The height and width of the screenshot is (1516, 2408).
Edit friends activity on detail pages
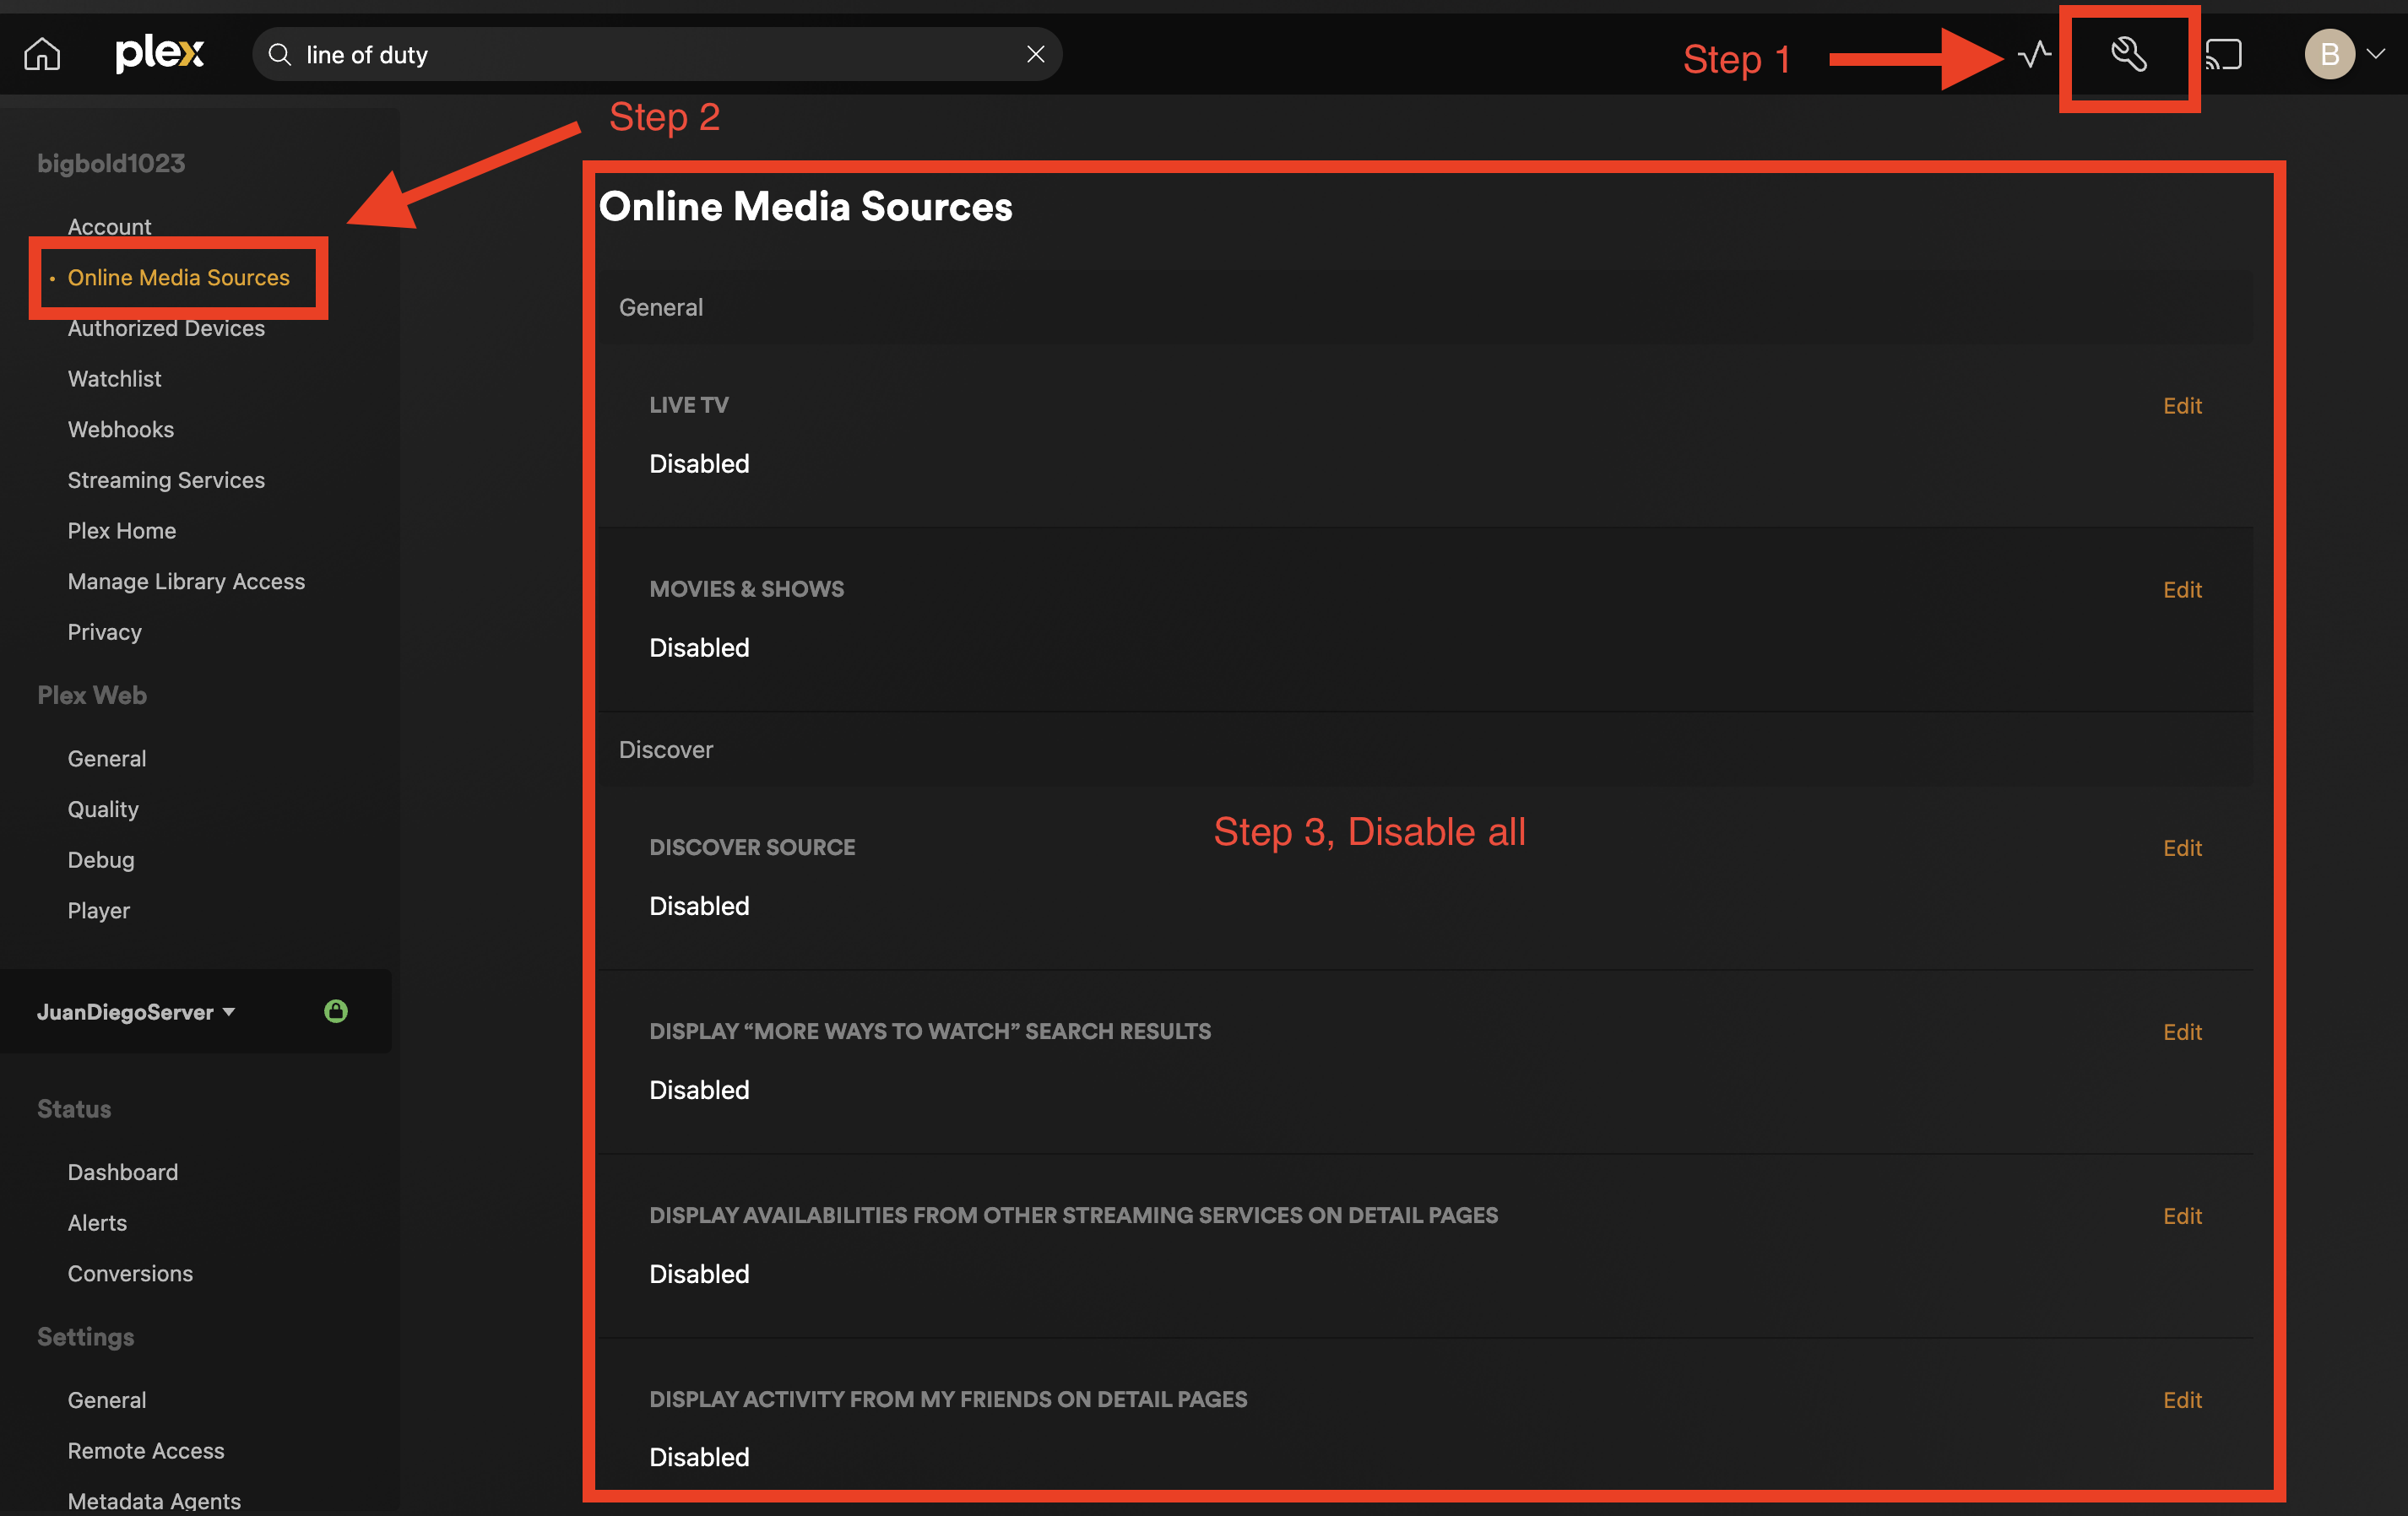2182,1399
